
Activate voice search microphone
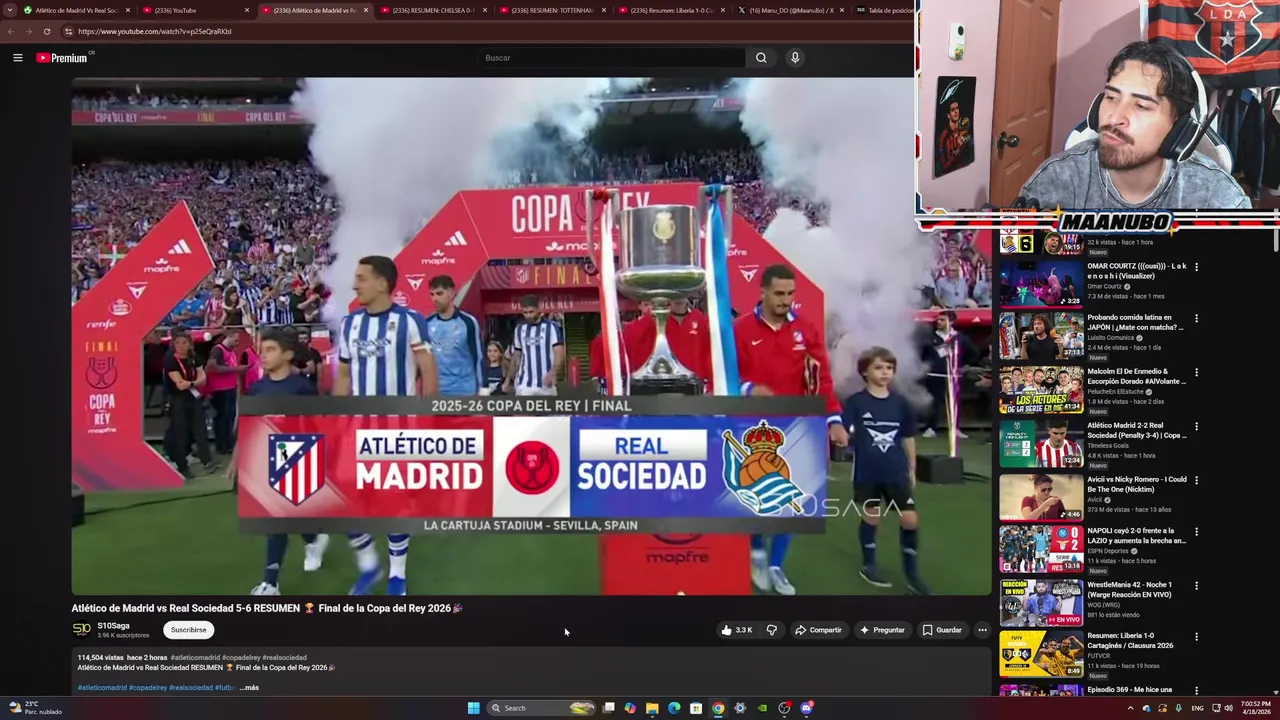(795, 58)
